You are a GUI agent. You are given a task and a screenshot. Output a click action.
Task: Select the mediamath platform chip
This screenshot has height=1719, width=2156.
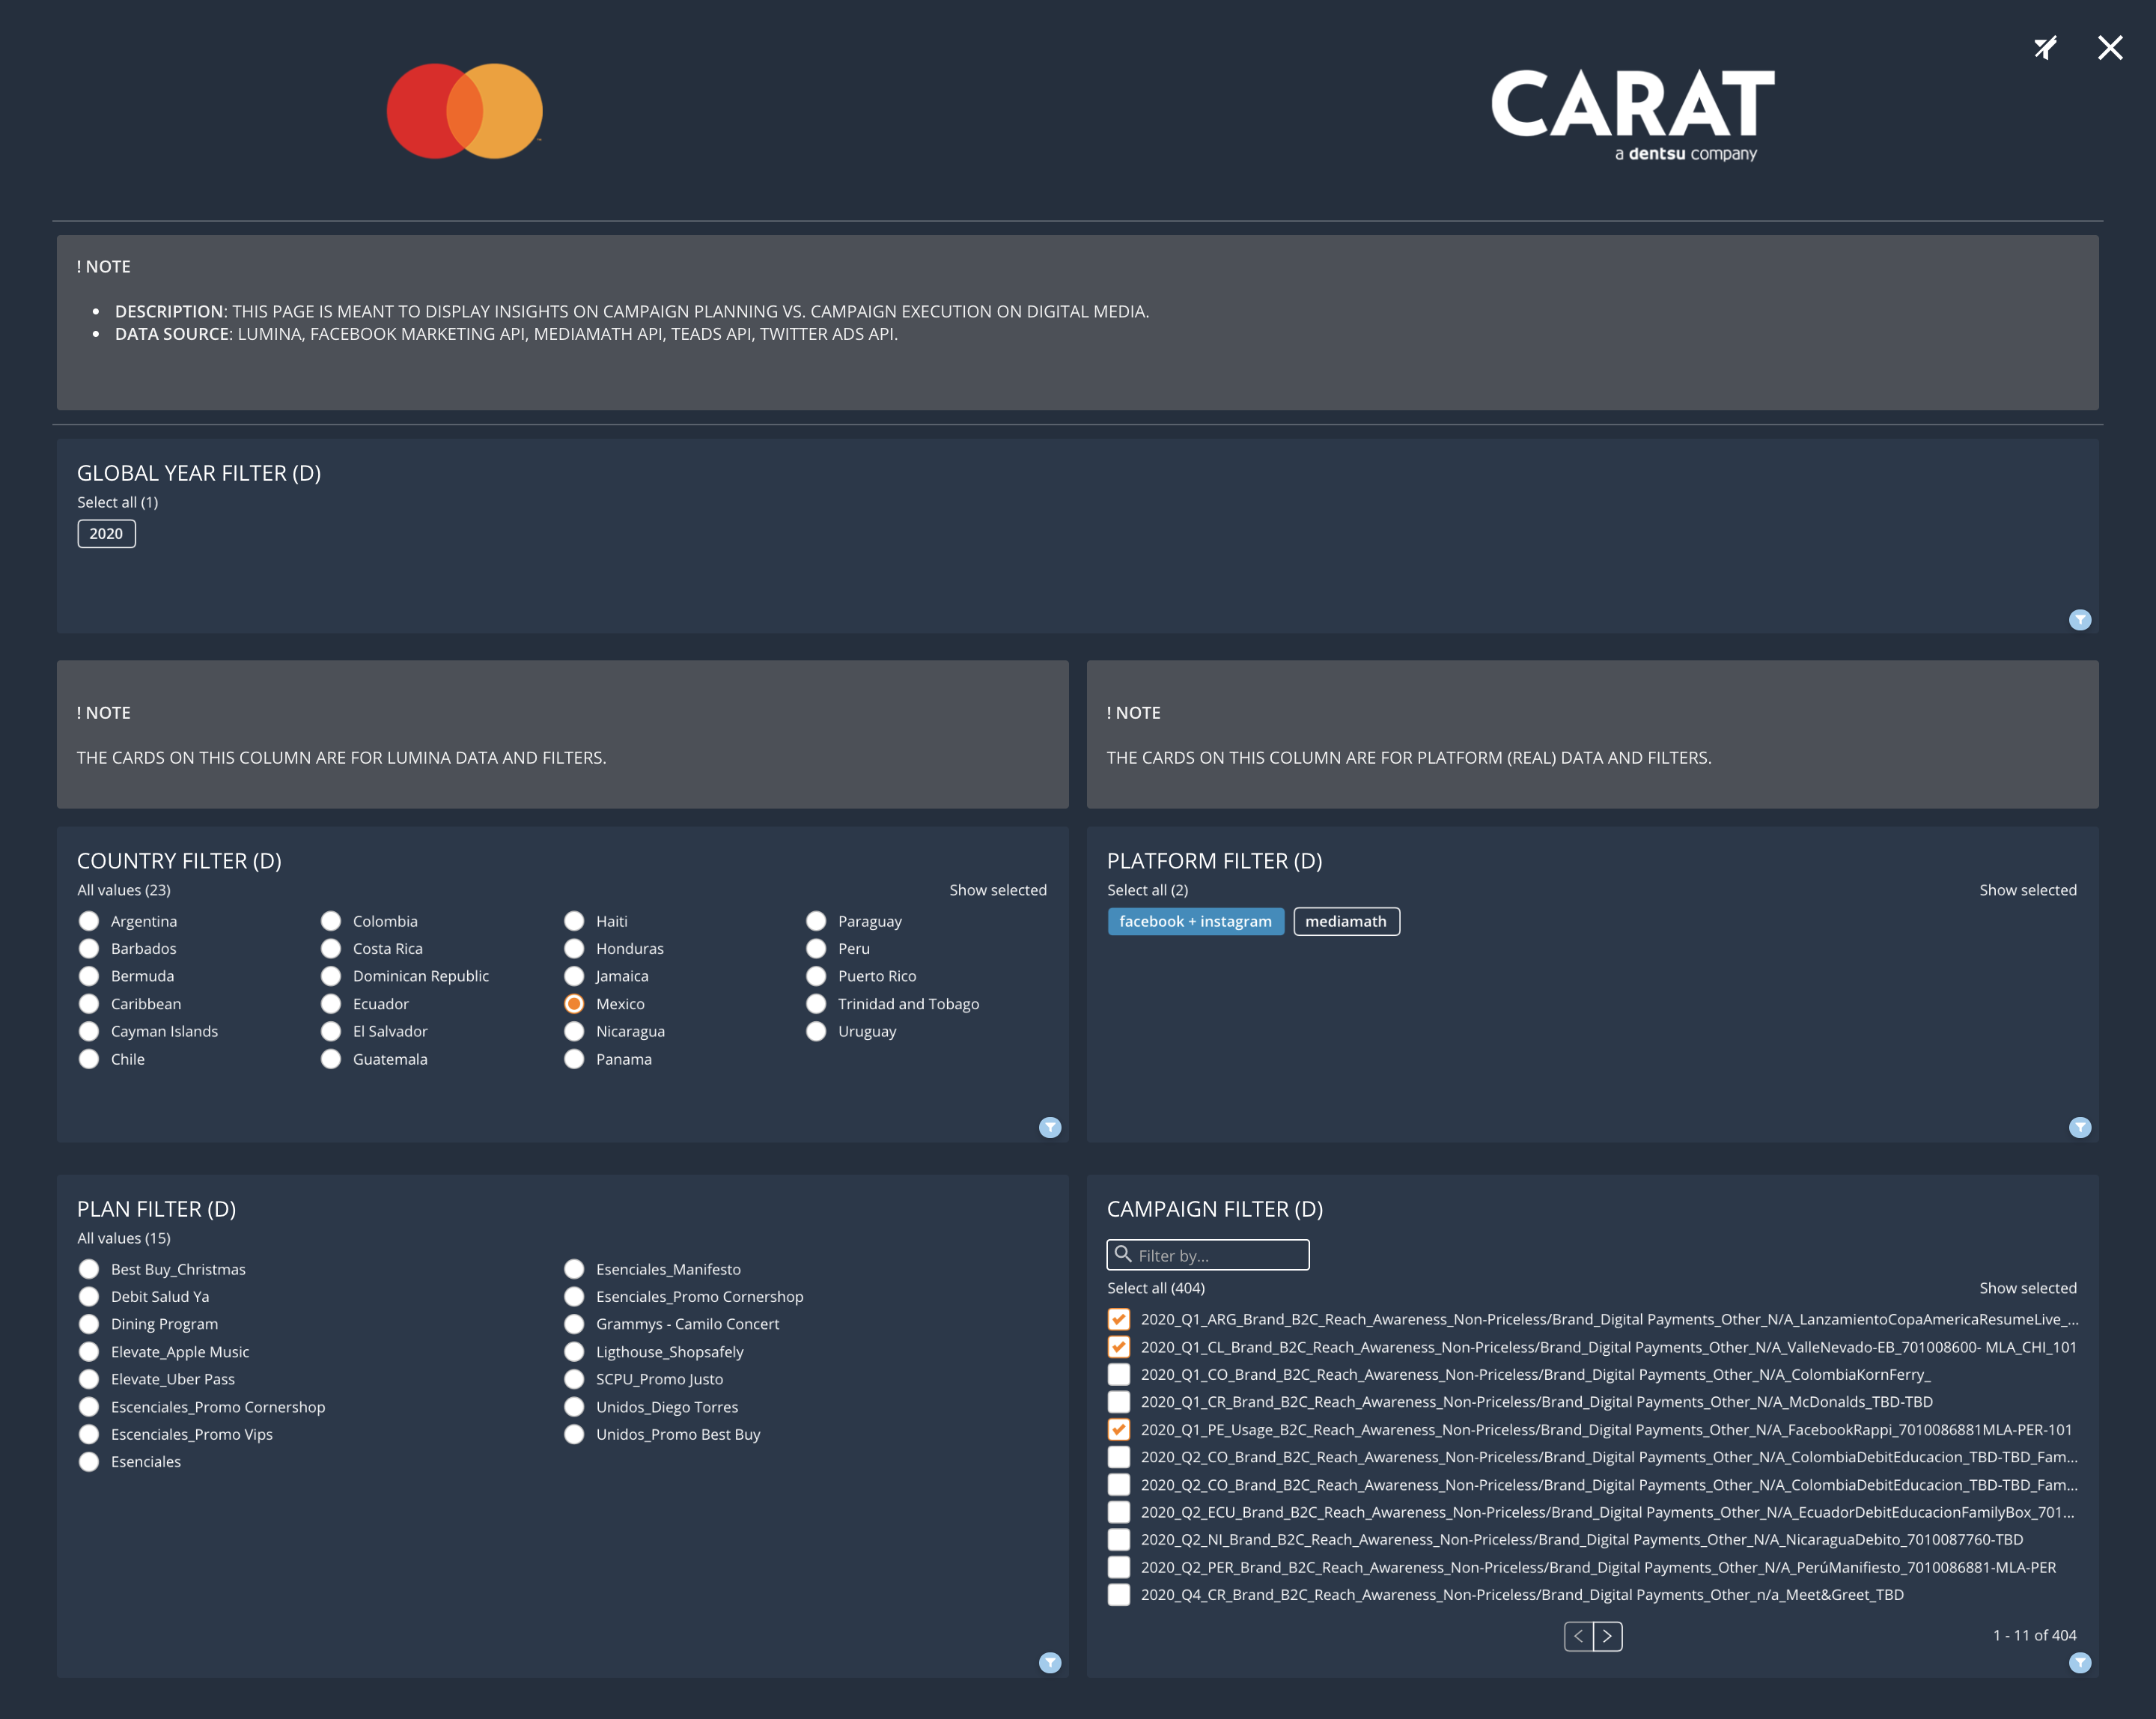pos(1345,921)
